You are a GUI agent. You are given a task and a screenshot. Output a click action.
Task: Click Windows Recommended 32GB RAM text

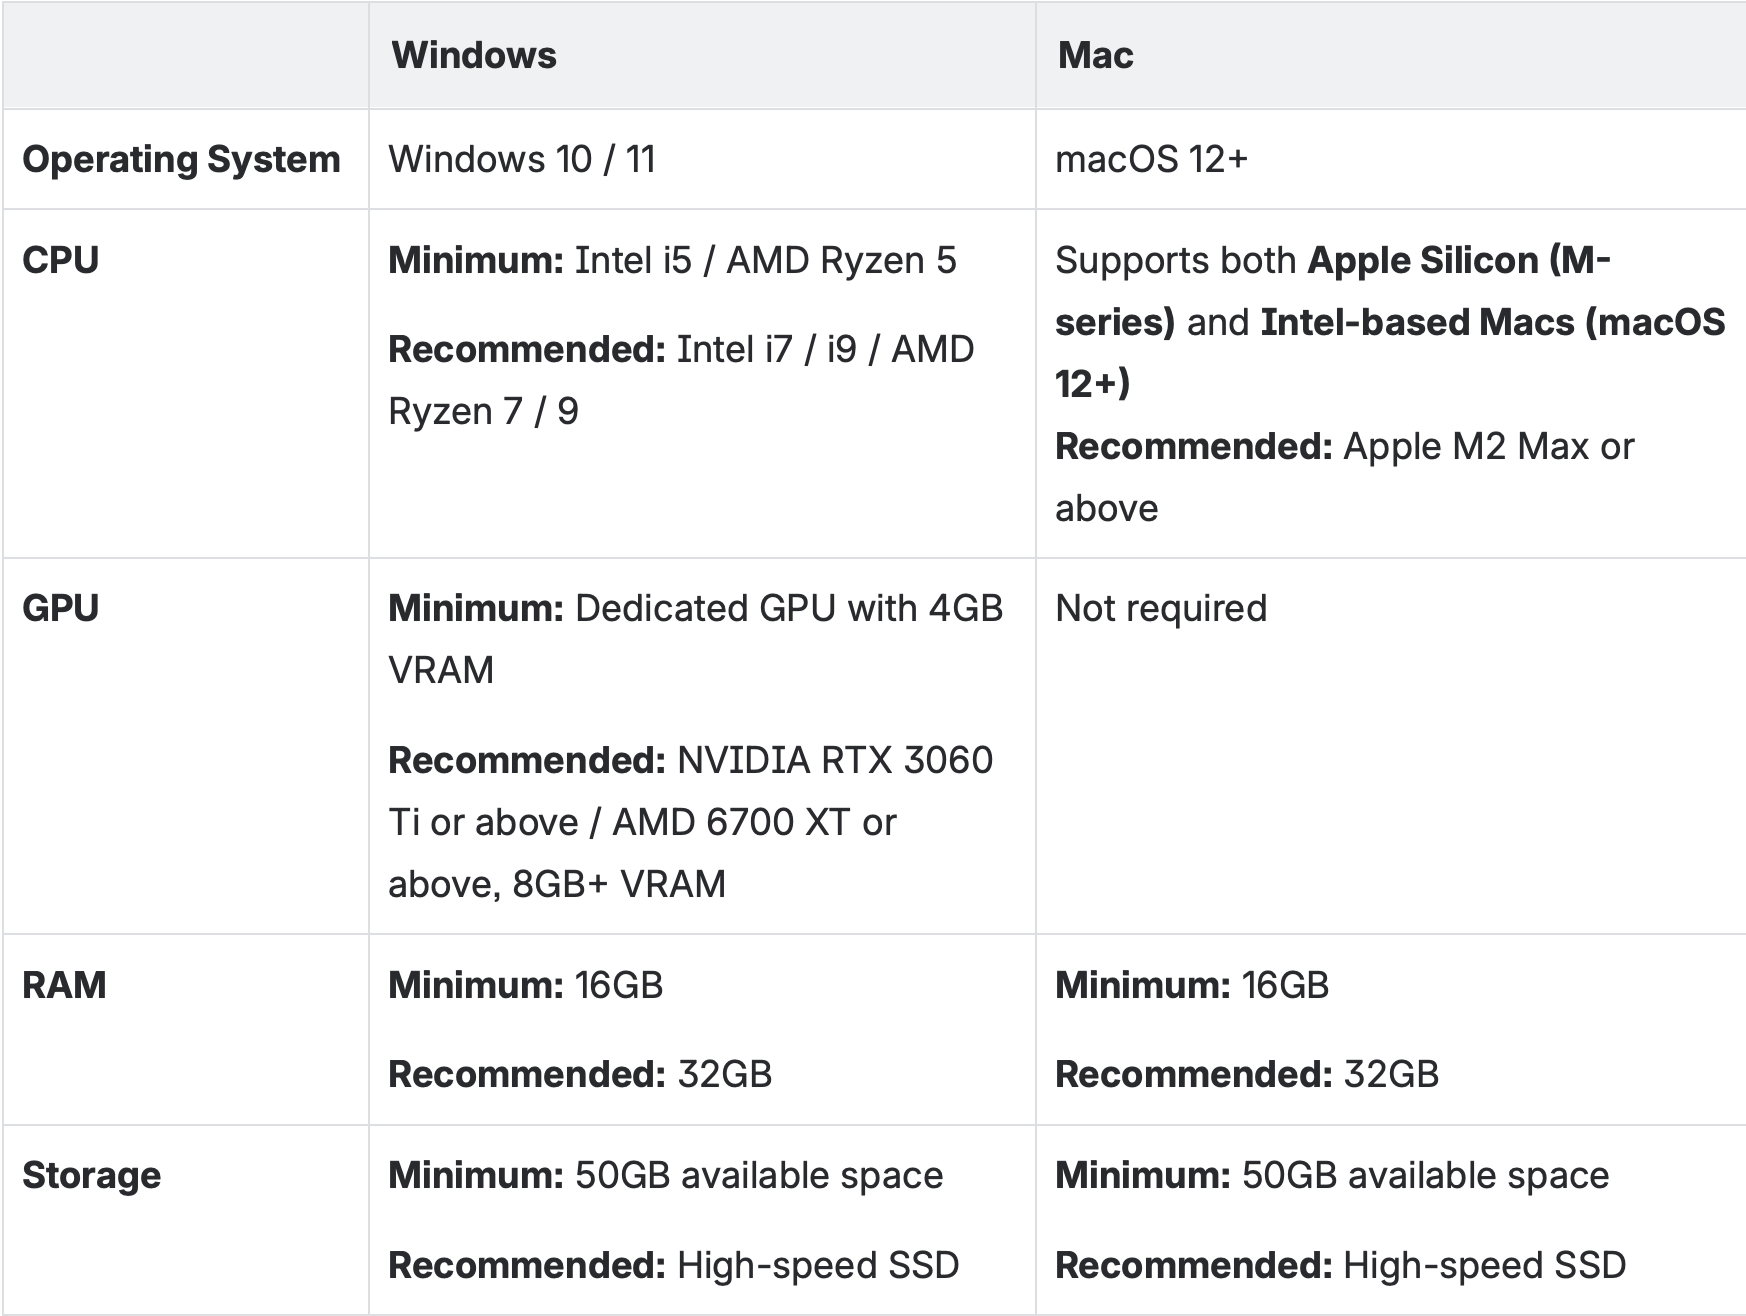[x=580, y=1074]
